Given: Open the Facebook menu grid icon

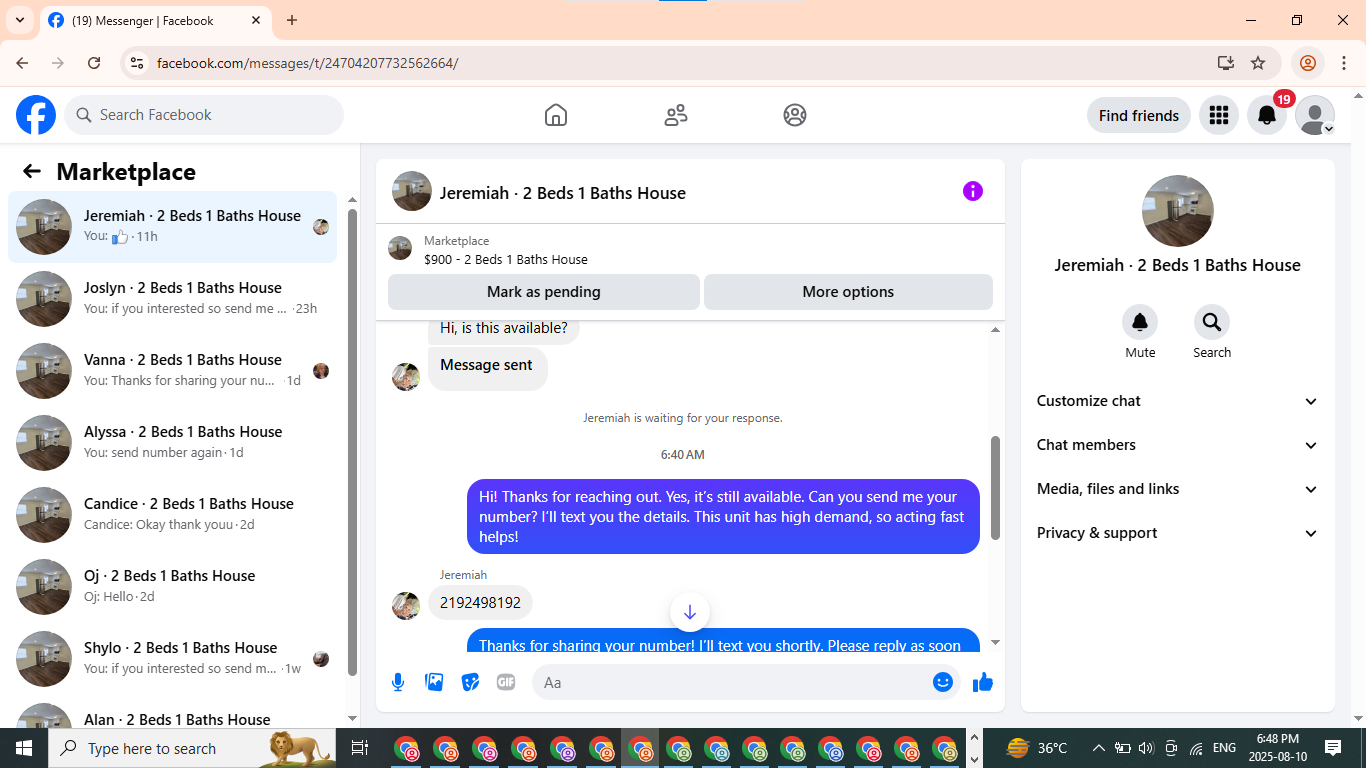Looking at the screenshot, I should coord(1218,115).
